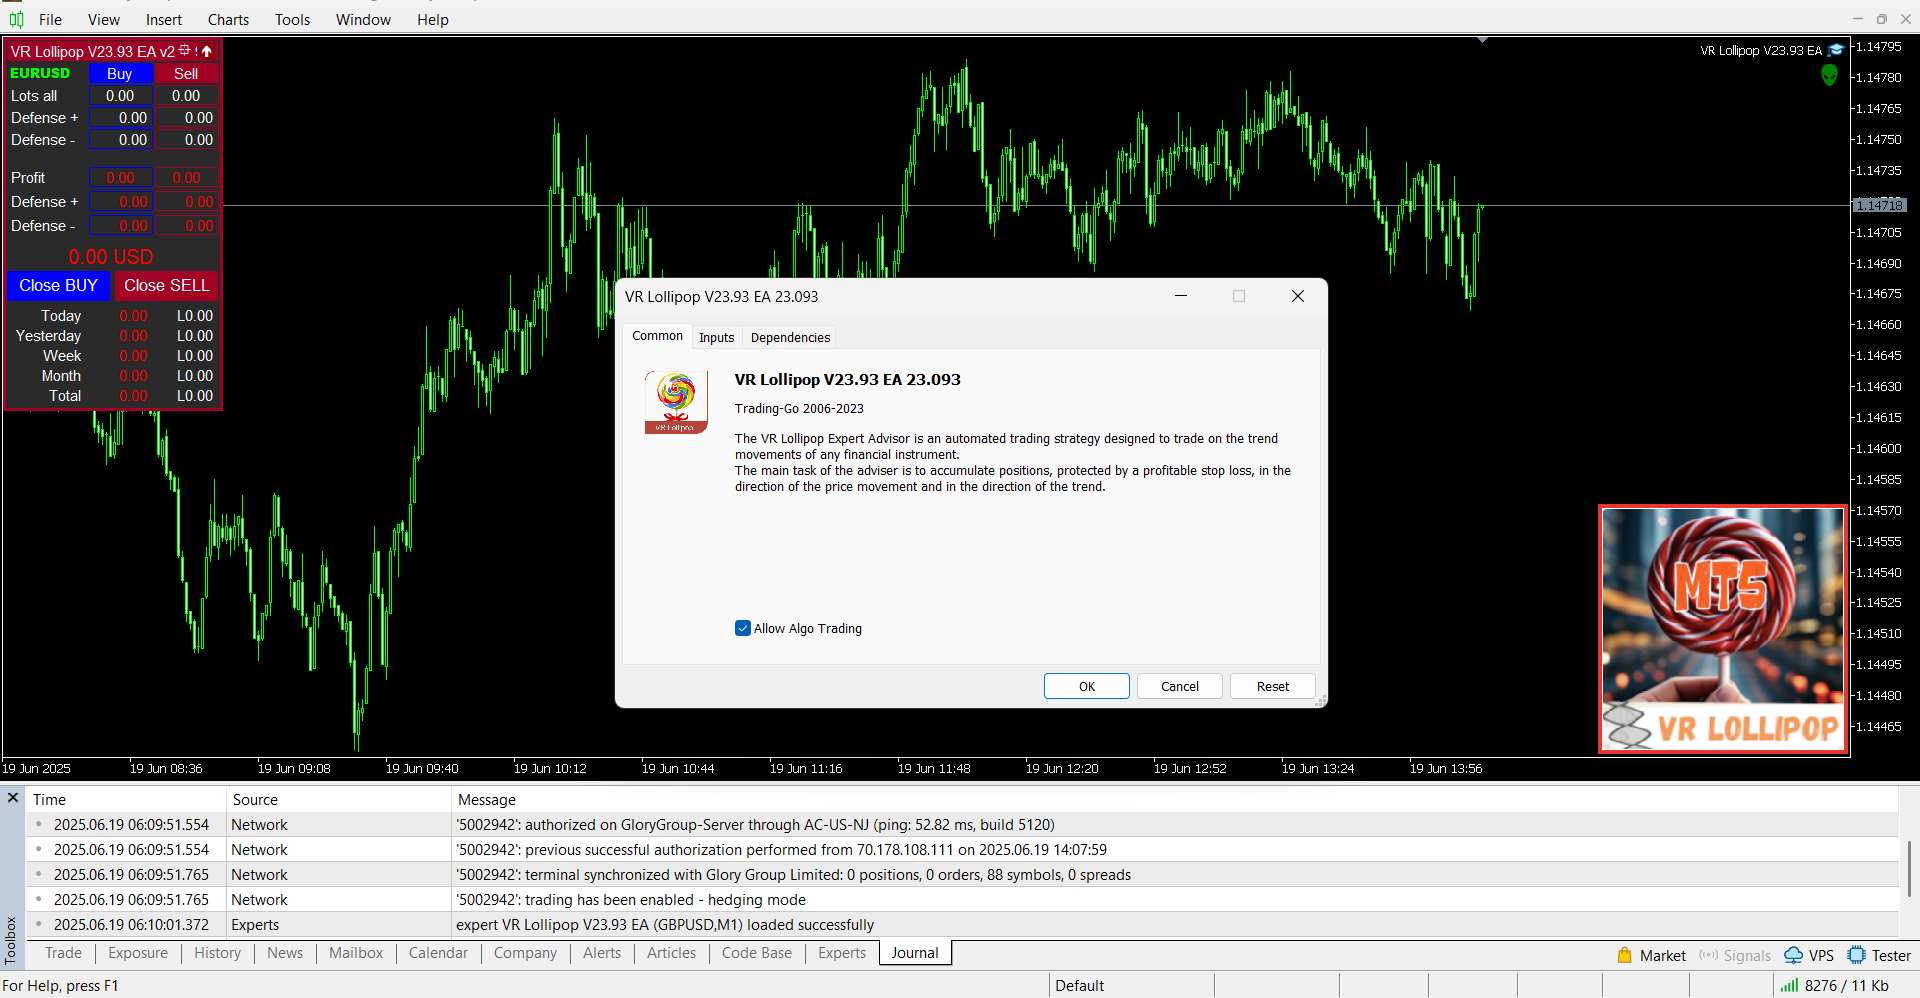
Task: Click the Journal vertical scrollbar
Action: [1909, 868]
